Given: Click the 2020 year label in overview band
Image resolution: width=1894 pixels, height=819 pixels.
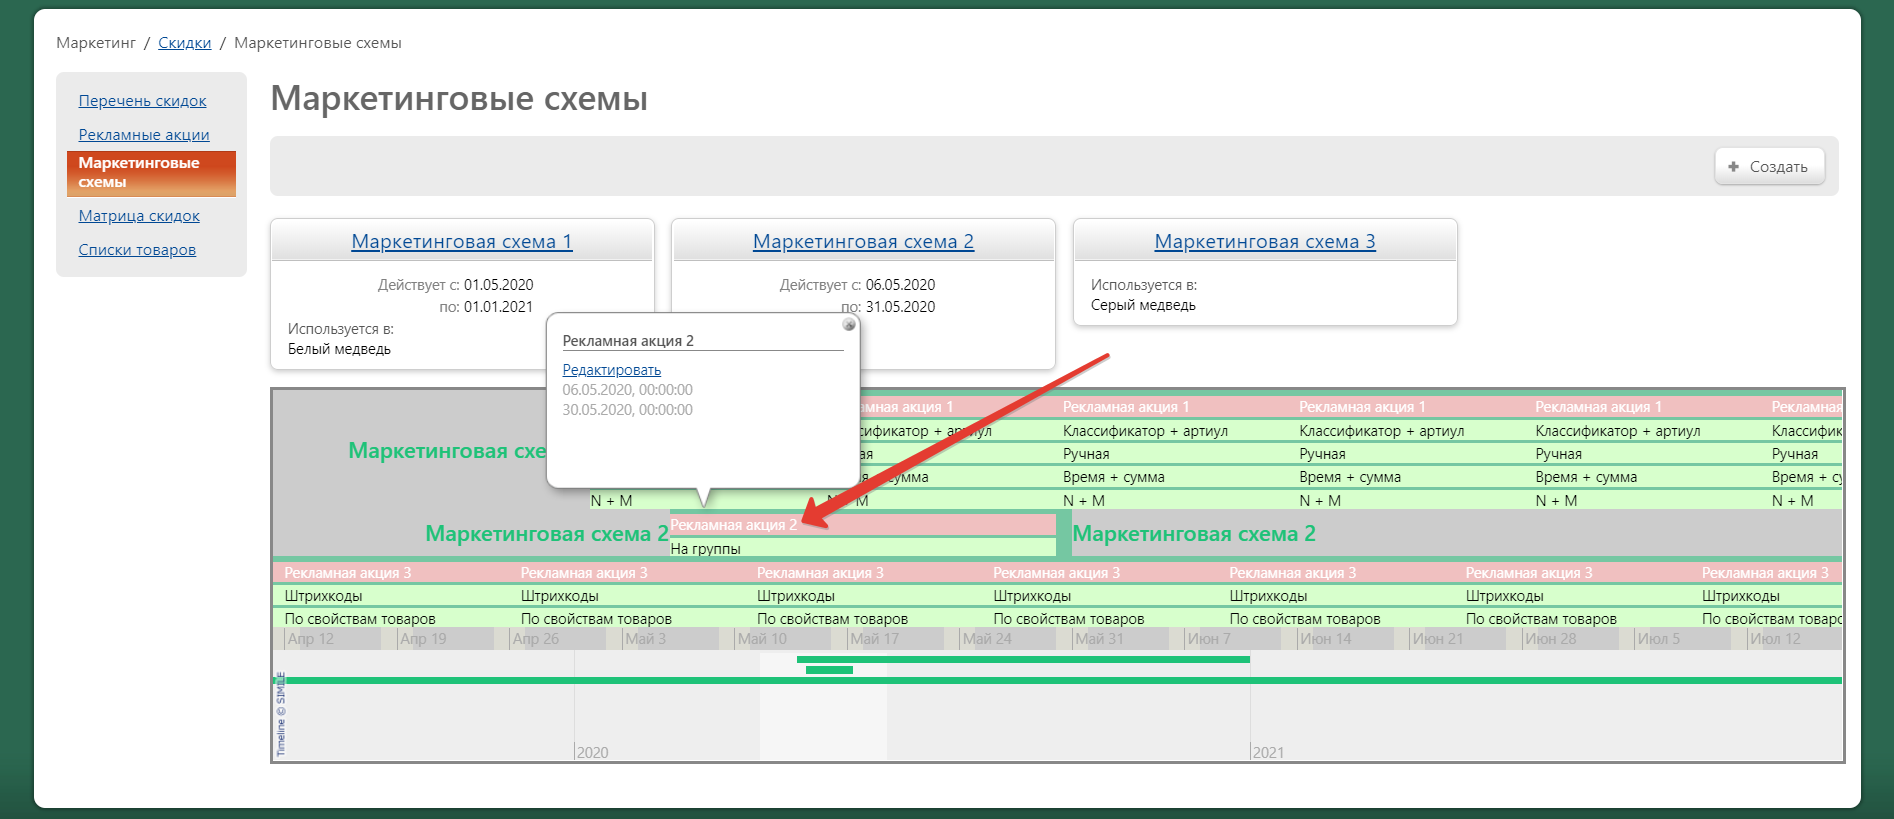Looking at the screenshot, I should pyautogui.click(x=592, y=752).
